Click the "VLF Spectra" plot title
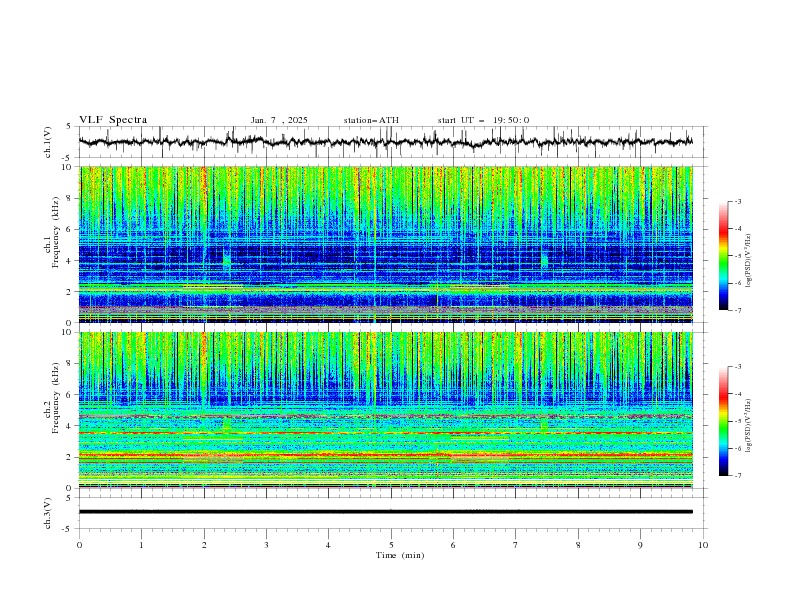The width and height of the screenshot is (792, 612). click(113, 120)
